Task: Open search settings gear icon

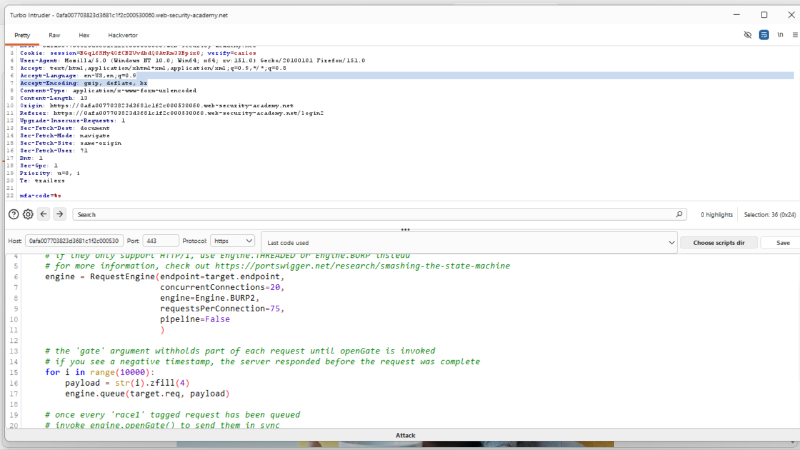Action: (28, 214)
